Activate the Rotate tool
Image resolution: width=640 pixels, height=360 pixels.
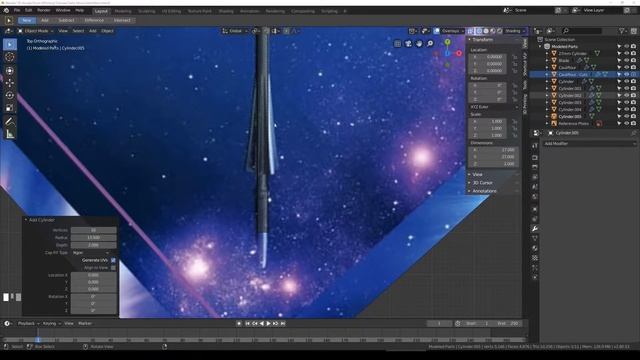pyautogui.click(x=10, y=95)
